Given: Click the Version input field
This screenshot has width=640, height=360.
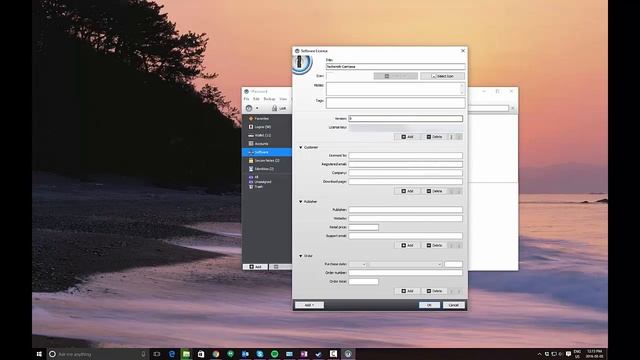Looking at the screenshot, I should 405,118.
